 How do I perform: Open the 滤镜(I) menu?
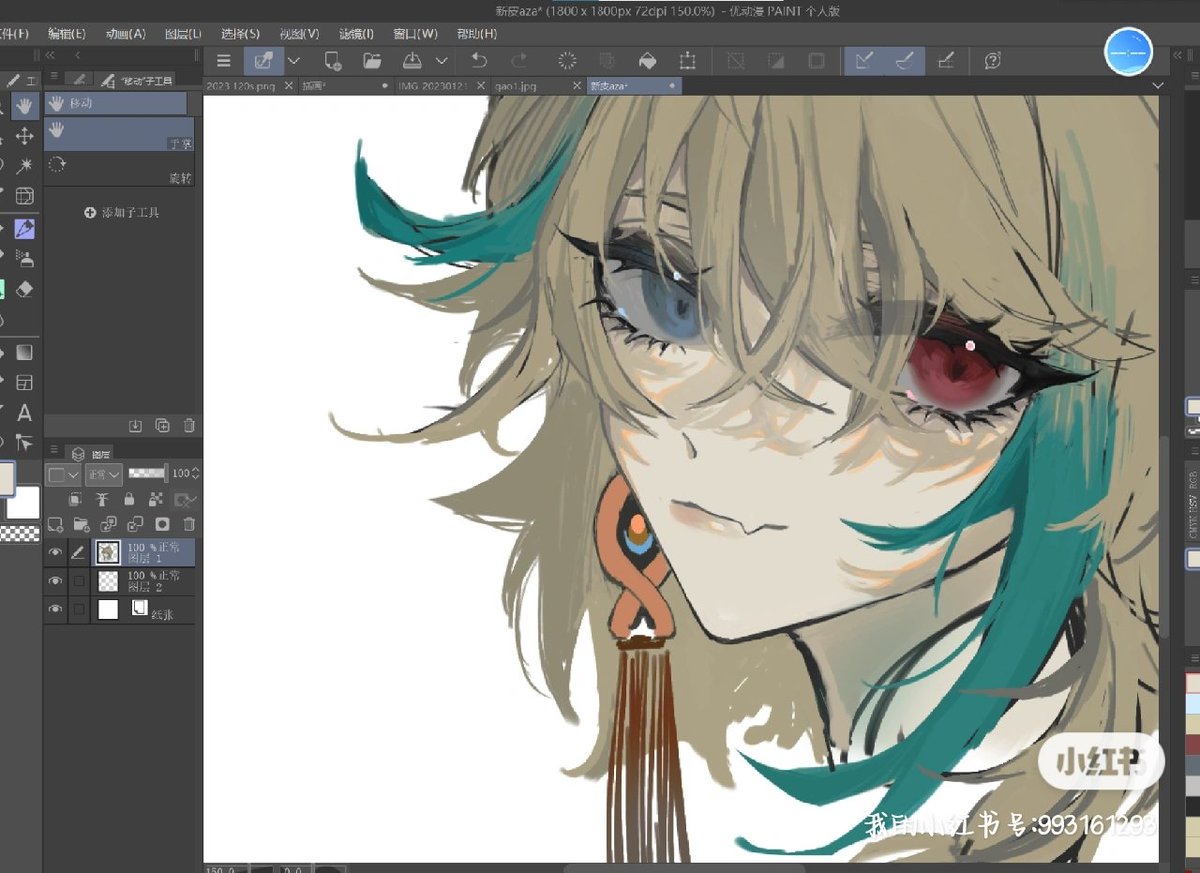[x=357, y=34]
